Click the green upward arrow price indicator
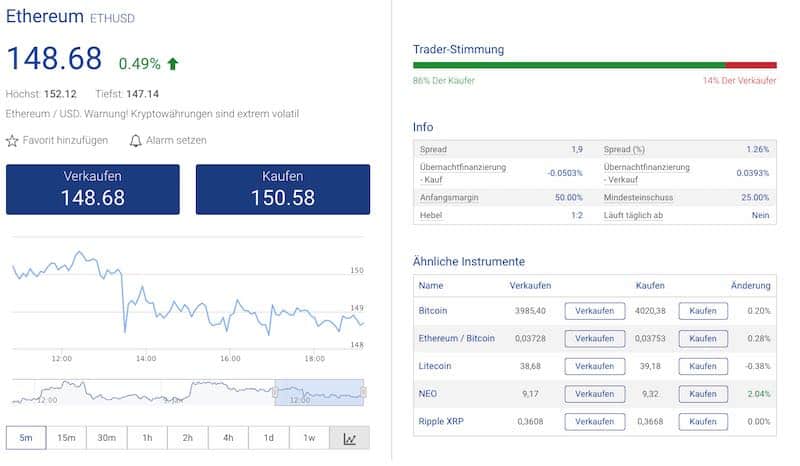Viewport: 800px width, 466px height. 173,64
